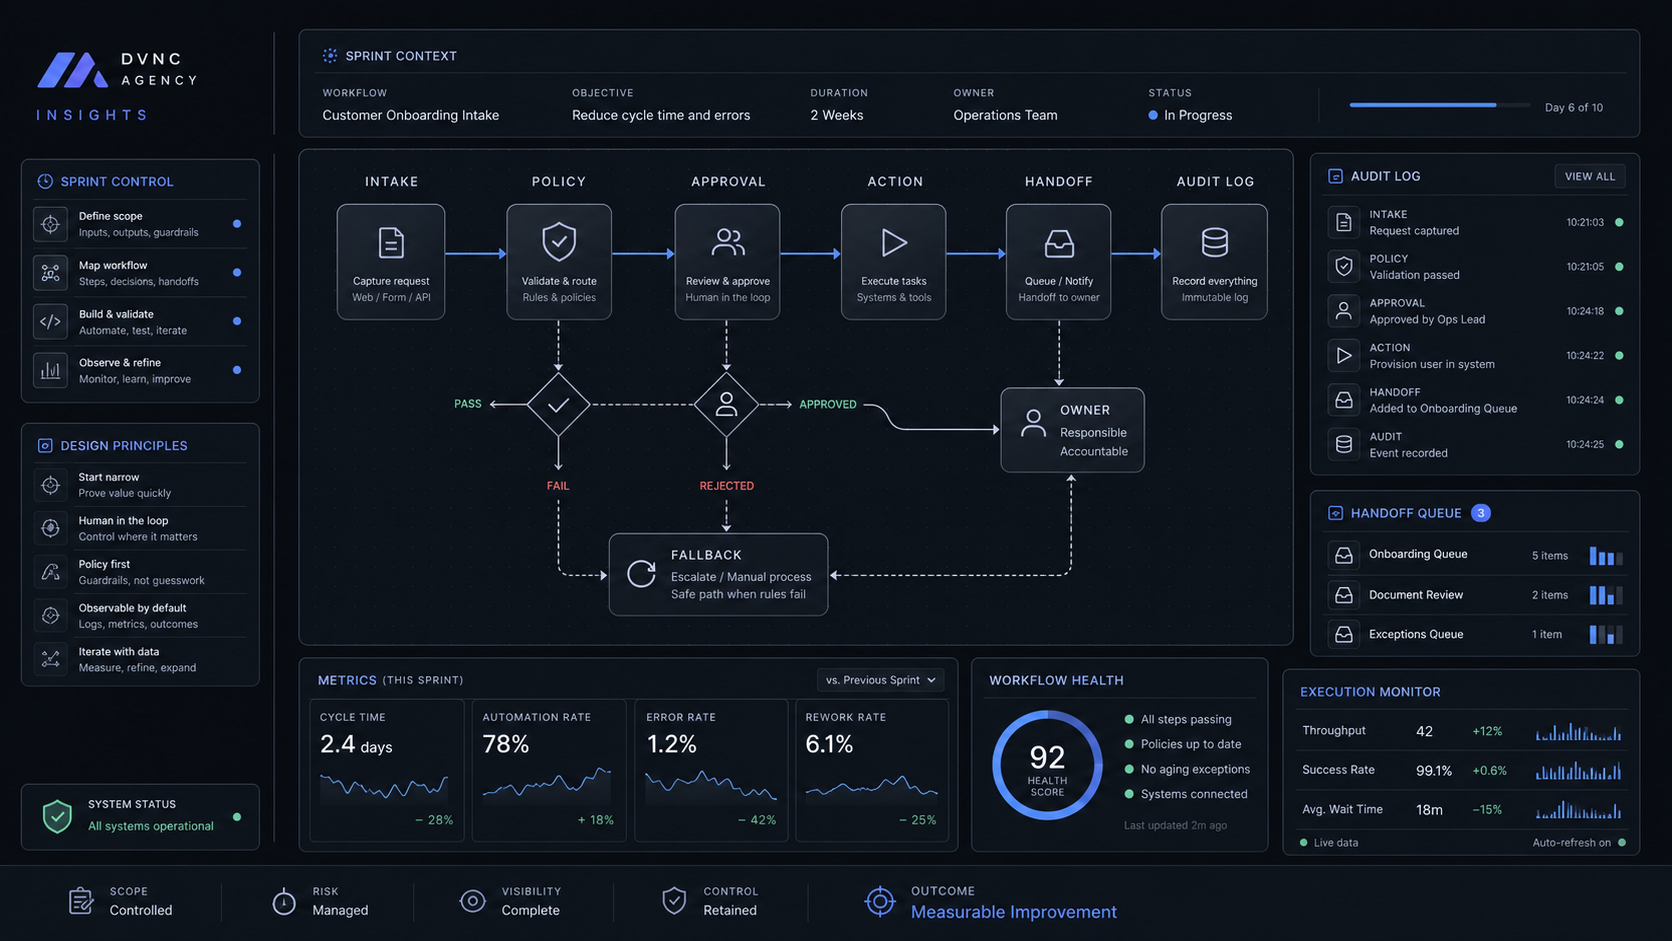Click the Approved by Ops Lead audit entry
This screenshot has width=1672, height=941.
pos(1475,311)
